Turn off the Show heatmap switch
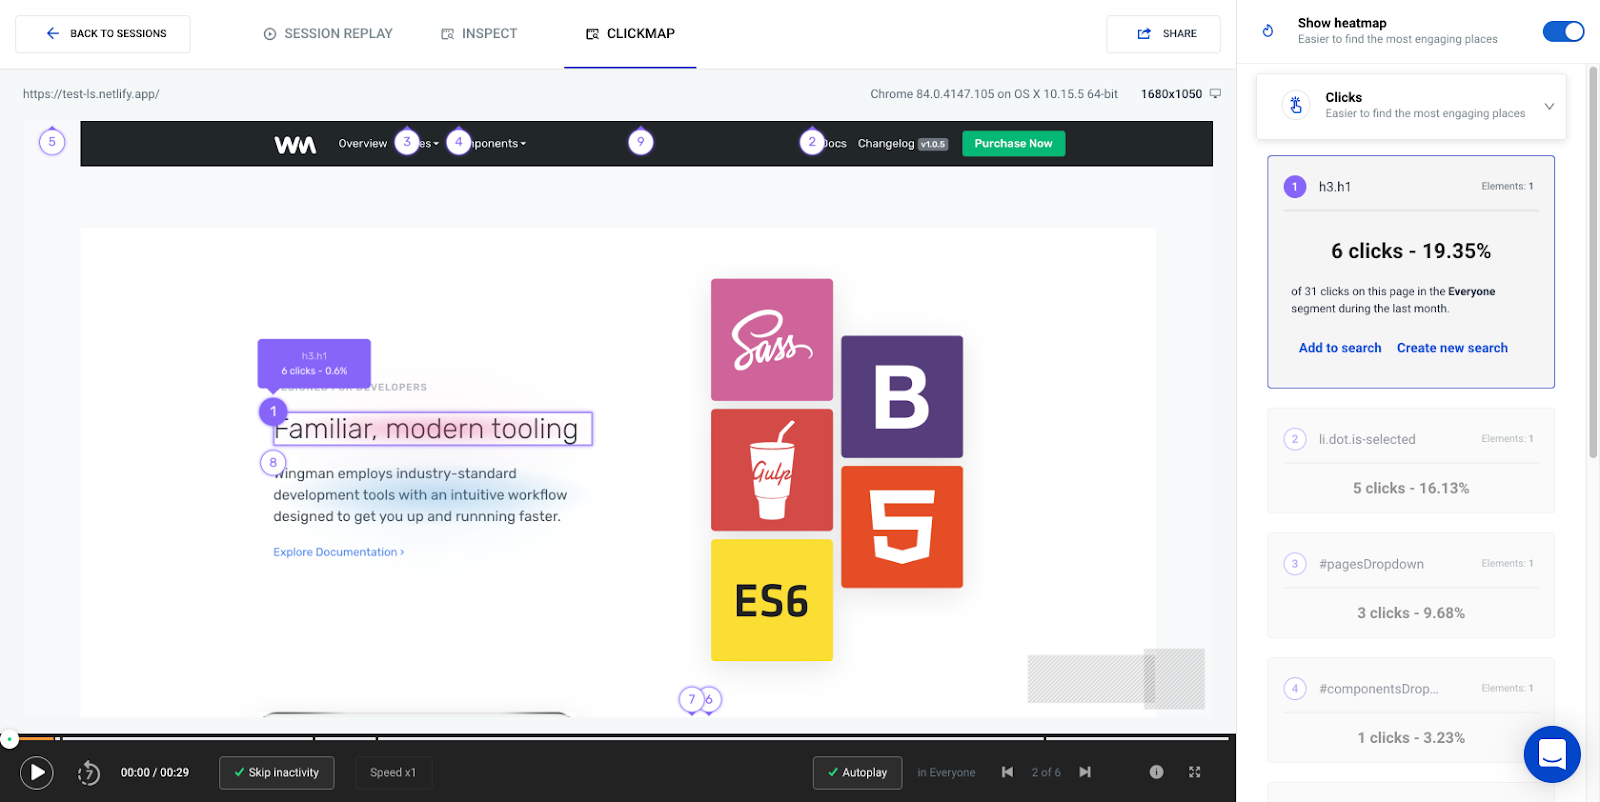 click(1563, 31)
